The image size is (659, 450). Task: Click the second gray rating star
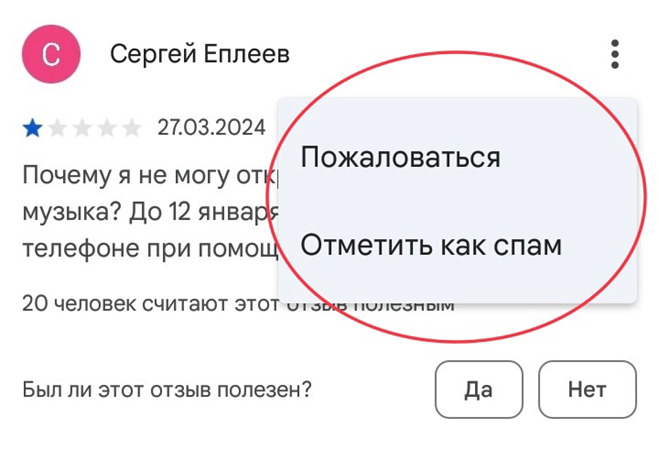pyautogui.click(x=58, y=128)
